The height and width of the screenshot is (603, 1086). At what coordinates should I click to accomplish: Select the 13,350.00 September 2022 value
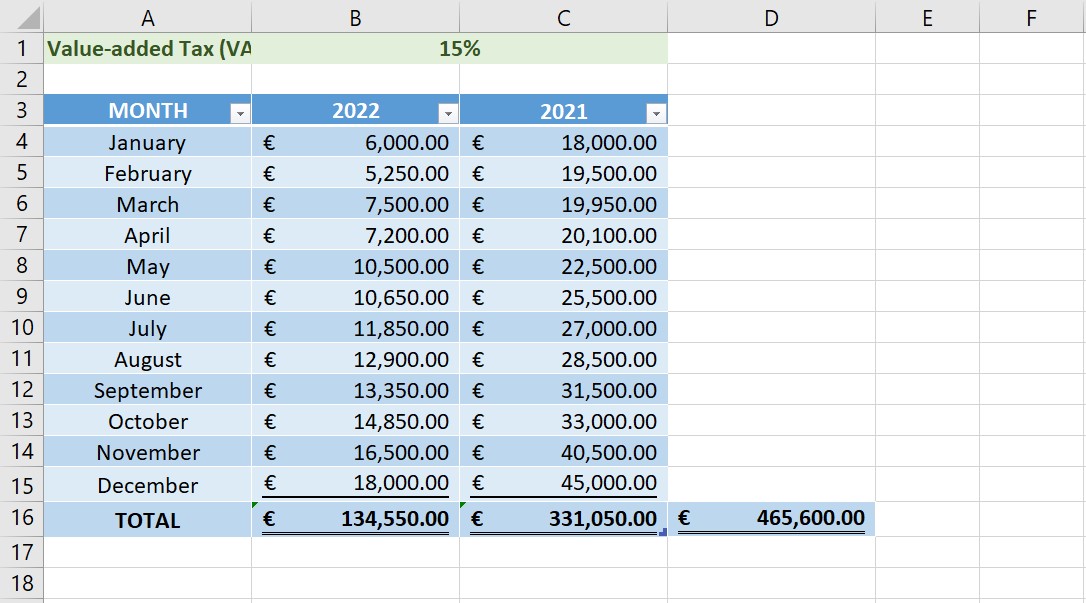[x=355, y=390]
